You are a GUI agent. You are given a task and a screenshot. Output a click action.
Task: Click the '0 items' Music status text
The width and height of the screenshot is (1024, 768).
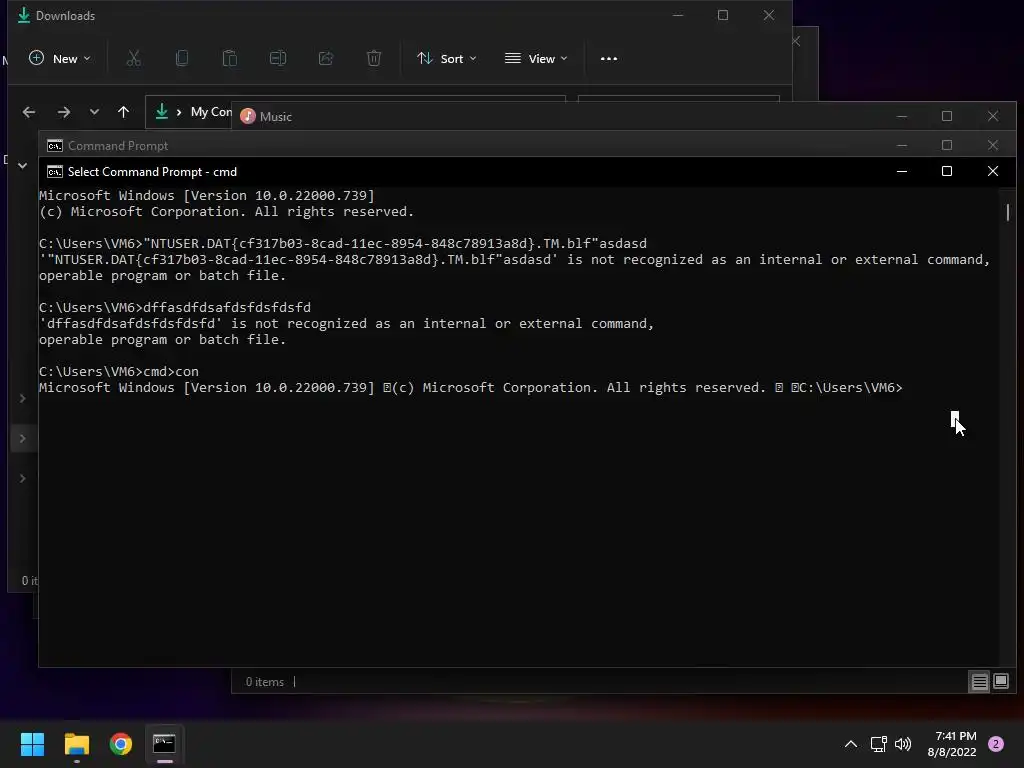coord(264,682)
